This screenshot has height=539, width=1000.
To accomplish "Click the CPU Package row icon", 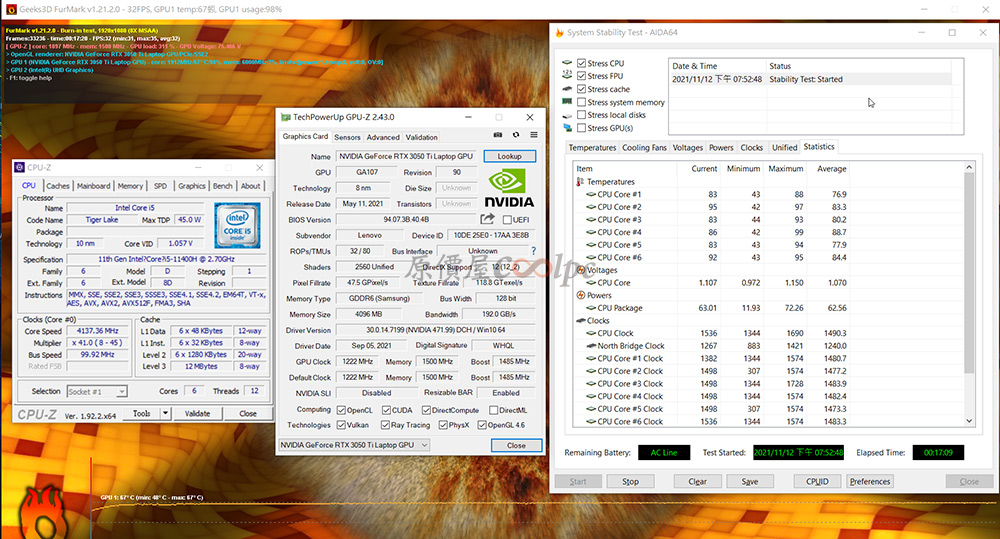I will [x=591, y=308].
